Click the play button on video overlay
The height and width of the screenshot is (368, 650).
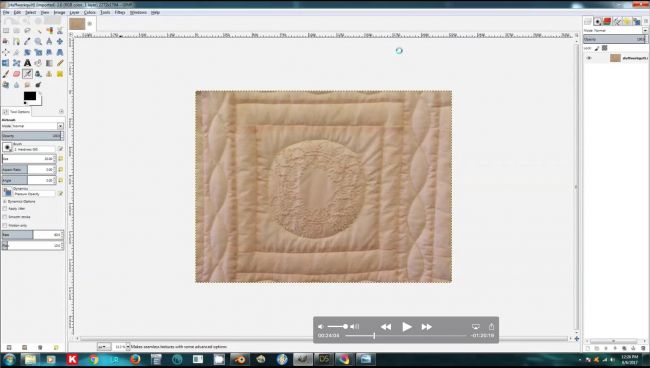coord(407,327)
